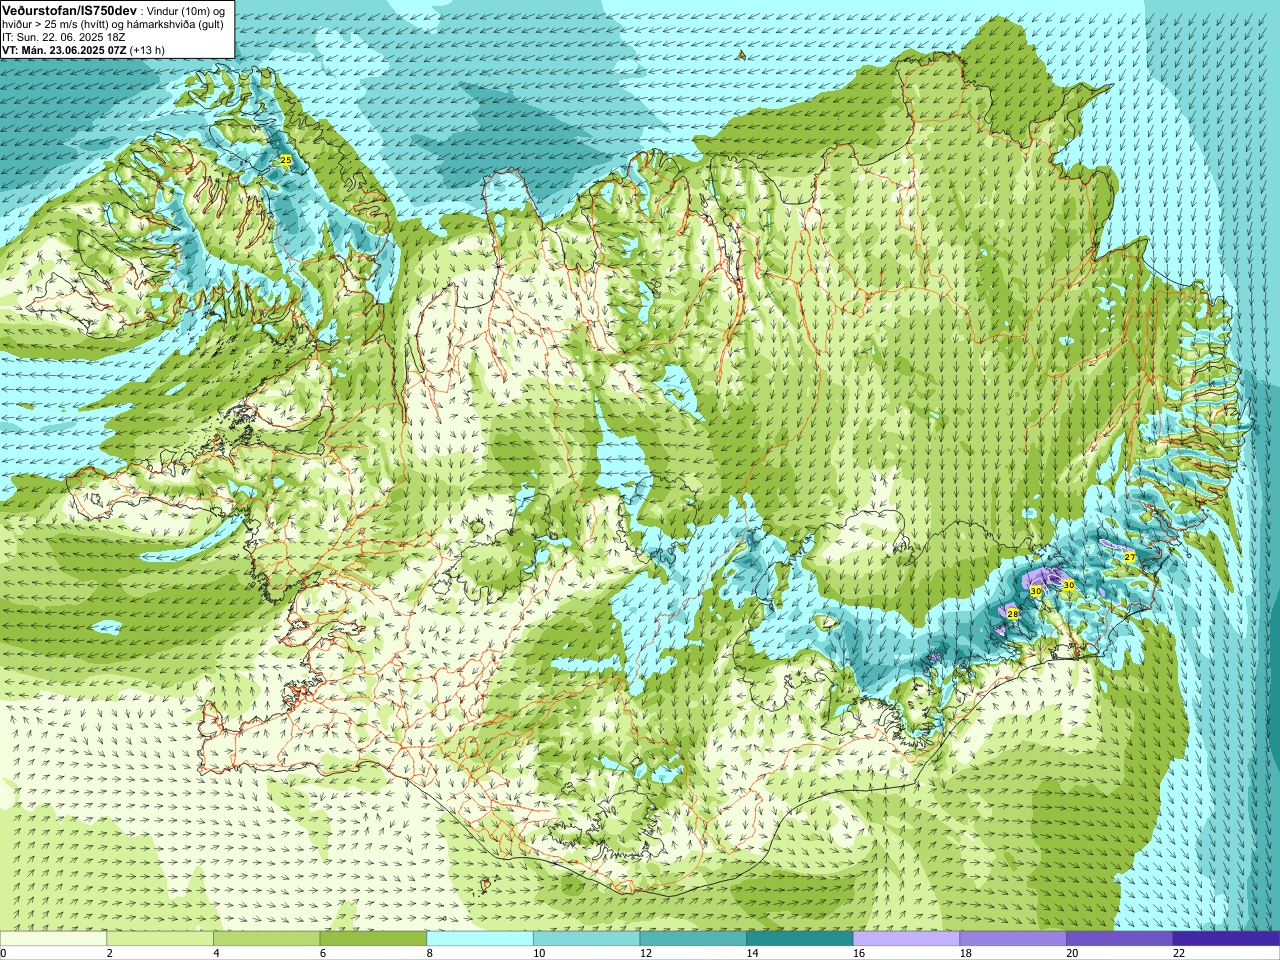
Task: Select the 8–10 m/s light cyan legend swatch
Action: (x=480, y=938)
